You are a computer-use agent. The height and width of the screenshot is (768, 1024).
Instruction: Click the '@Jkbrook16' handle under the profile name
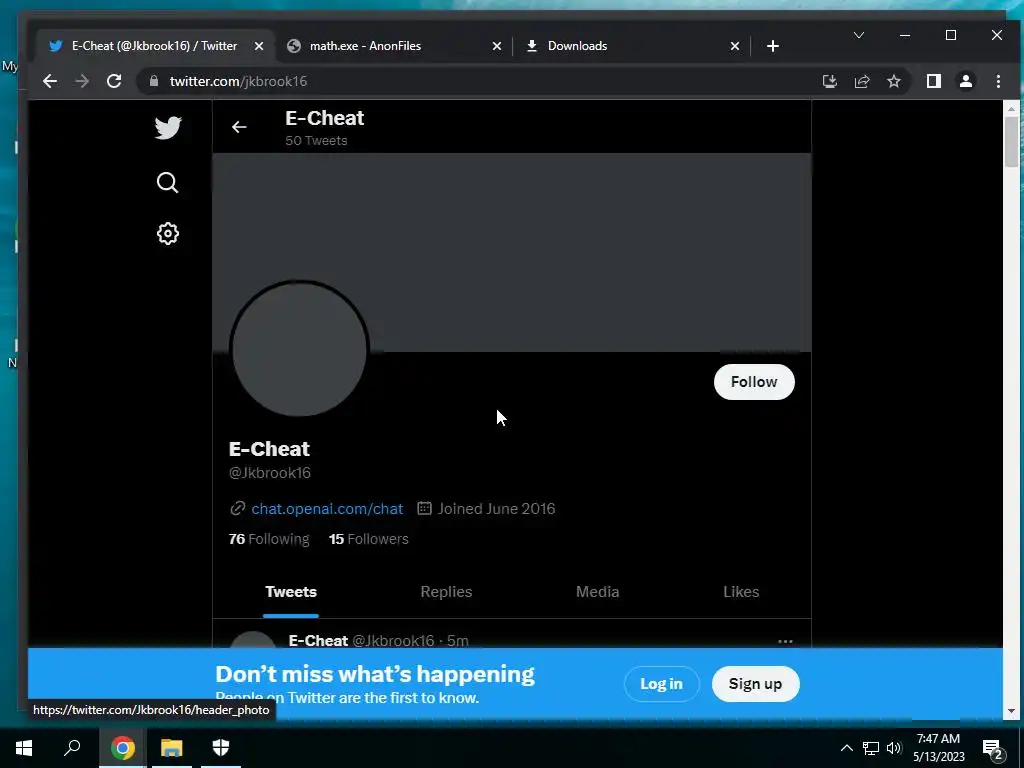tap(270, 473)
